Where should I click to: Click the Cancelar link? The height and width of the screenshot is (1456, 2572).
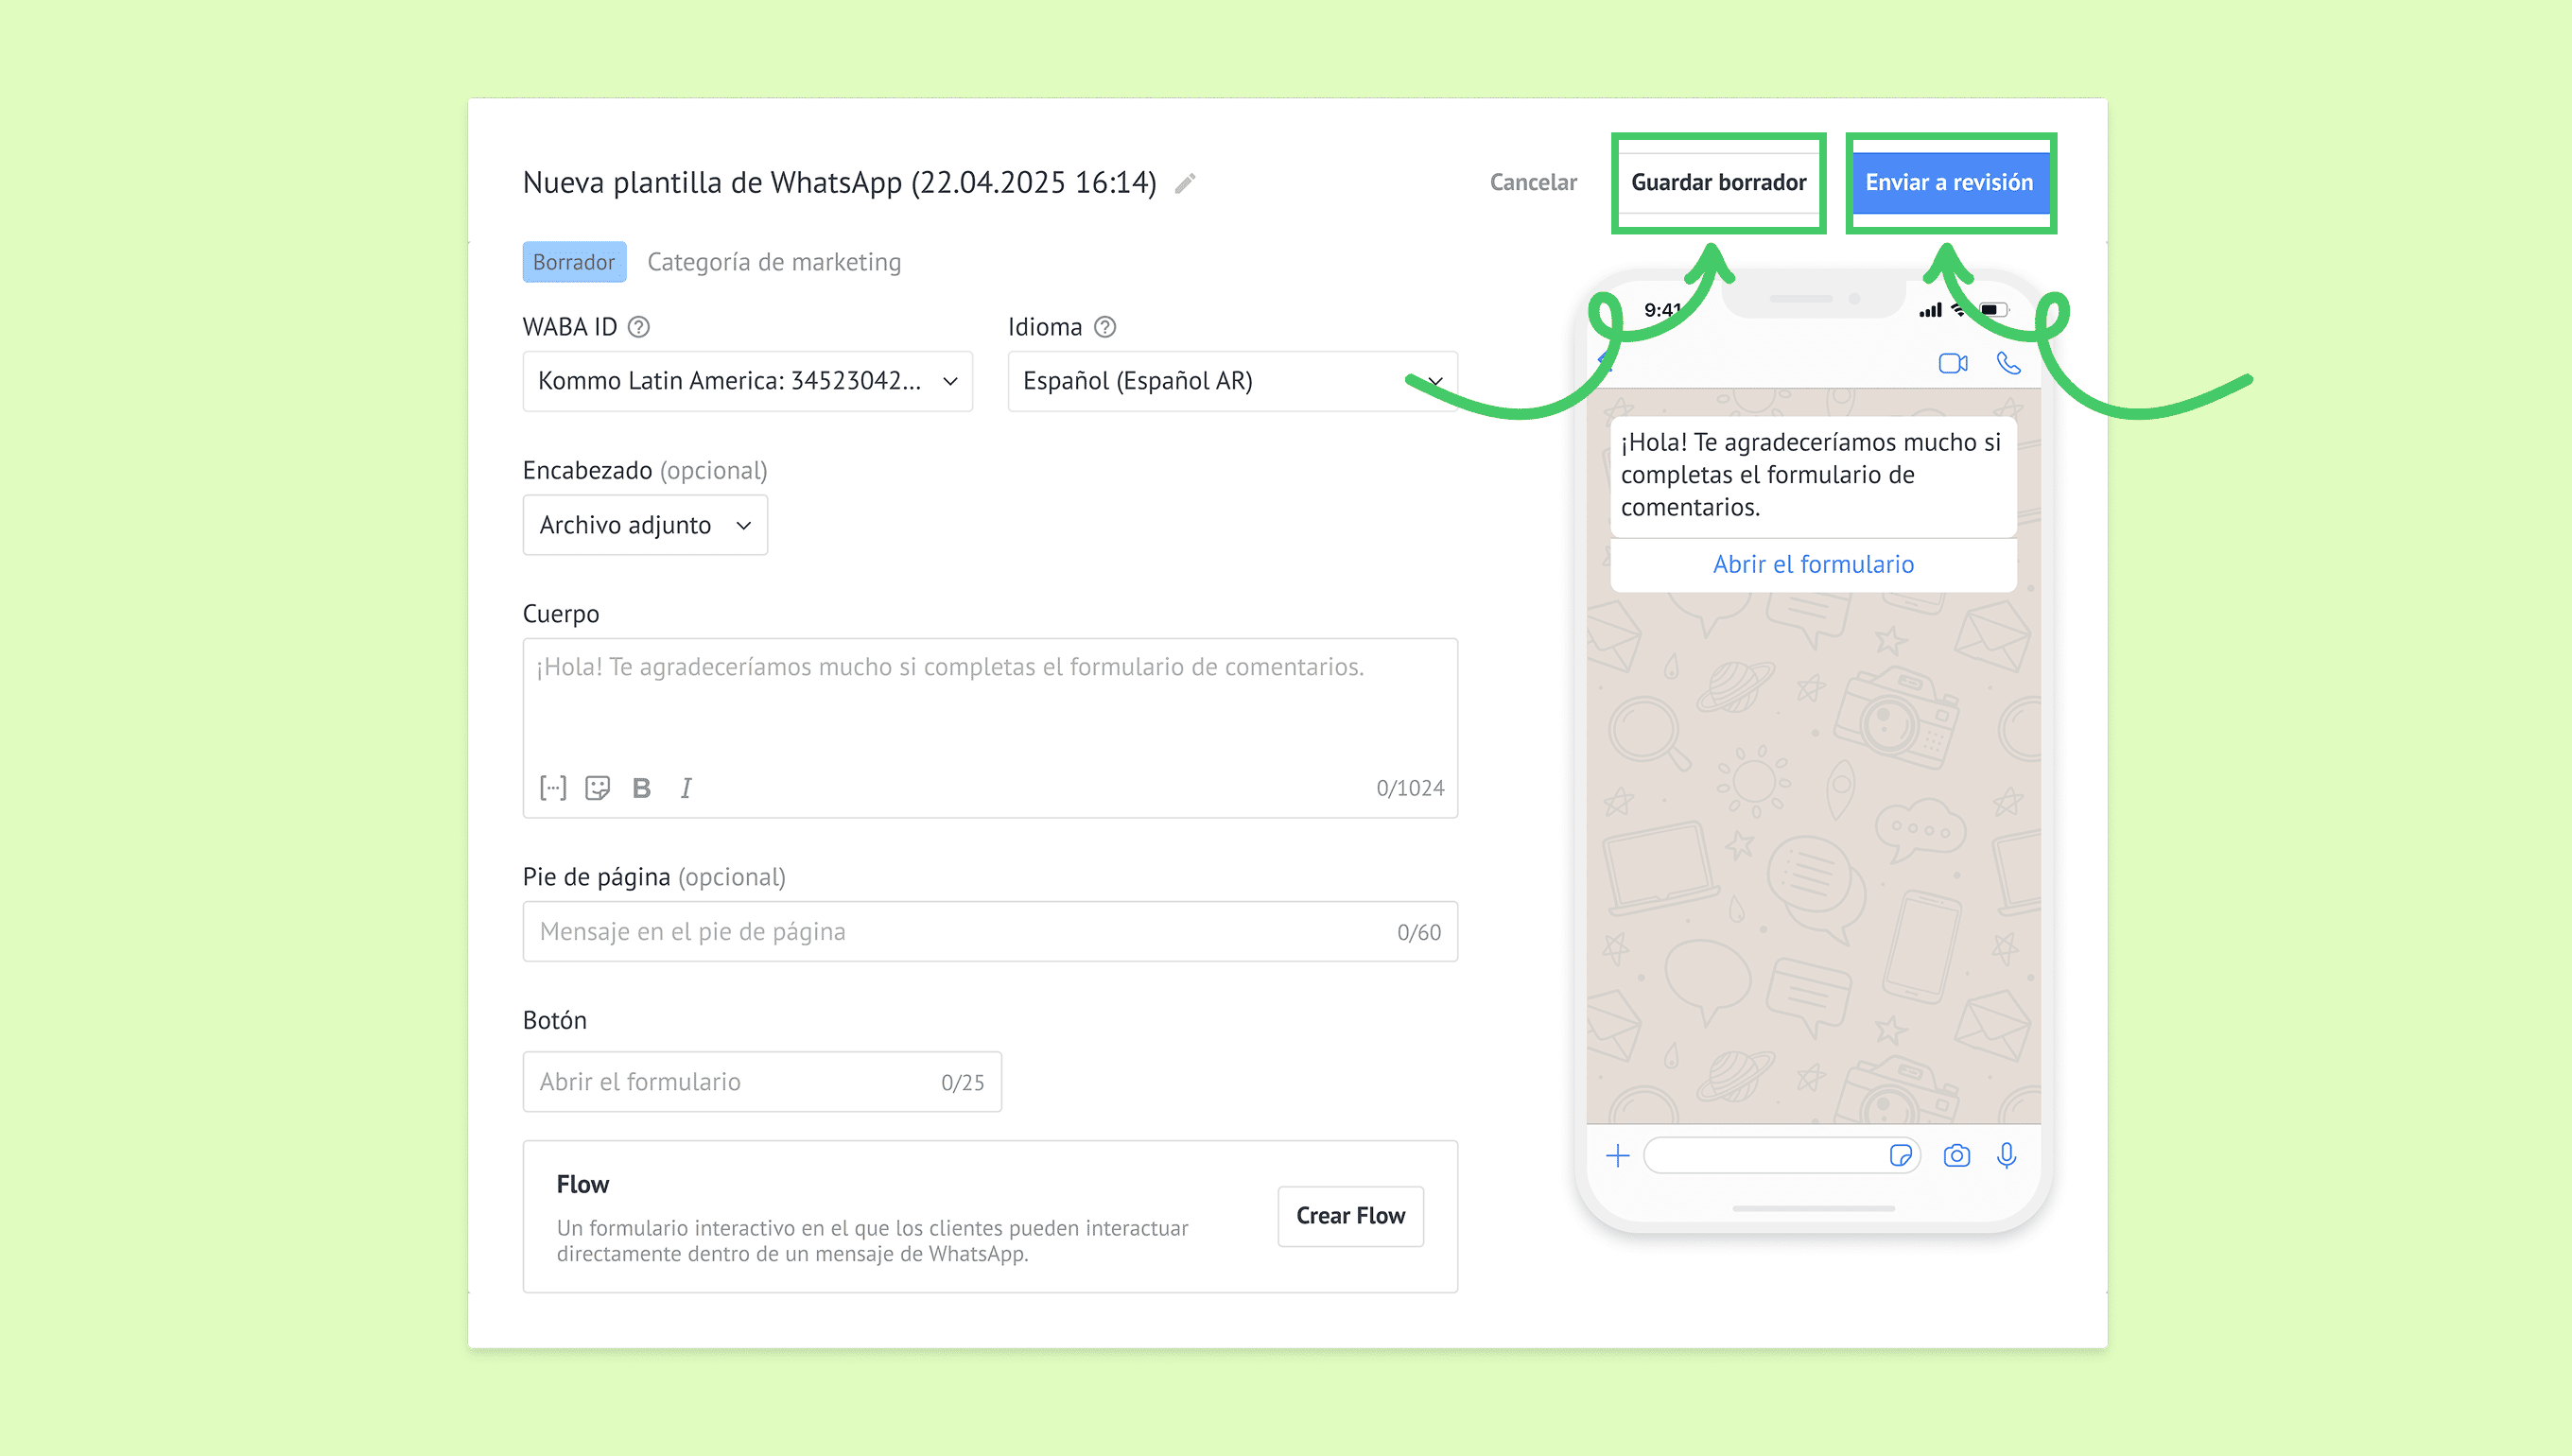(x=1532, y=183)
